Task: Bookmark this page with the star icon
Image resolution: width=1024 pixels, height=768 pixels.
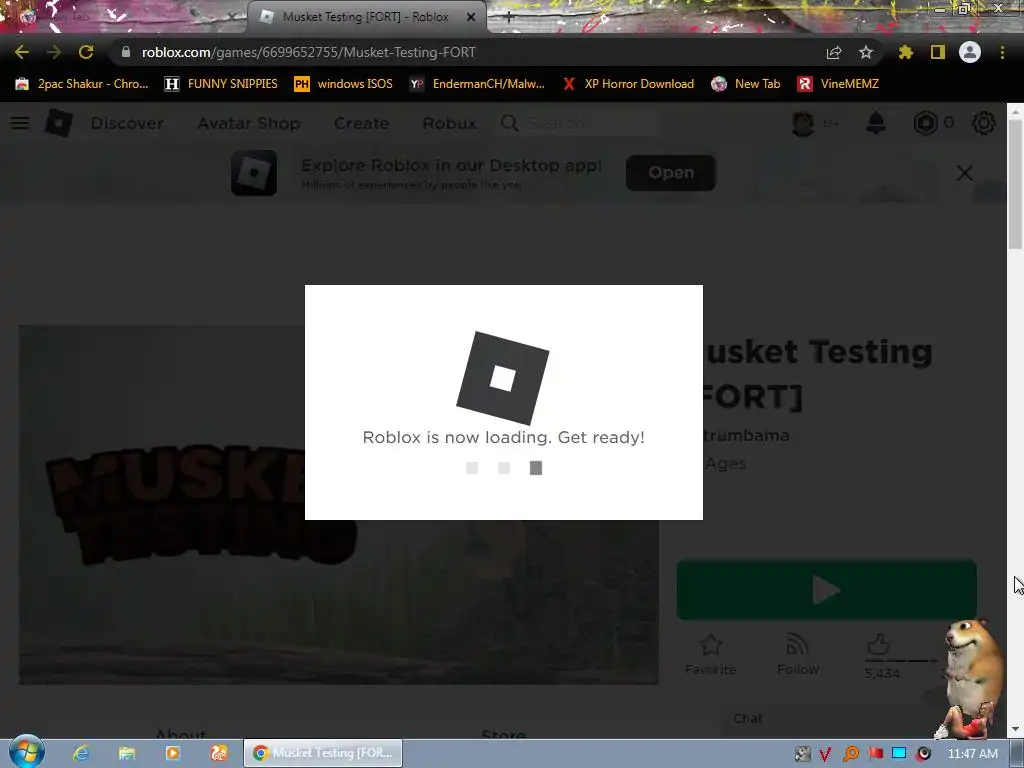Action: click(866, 52)
